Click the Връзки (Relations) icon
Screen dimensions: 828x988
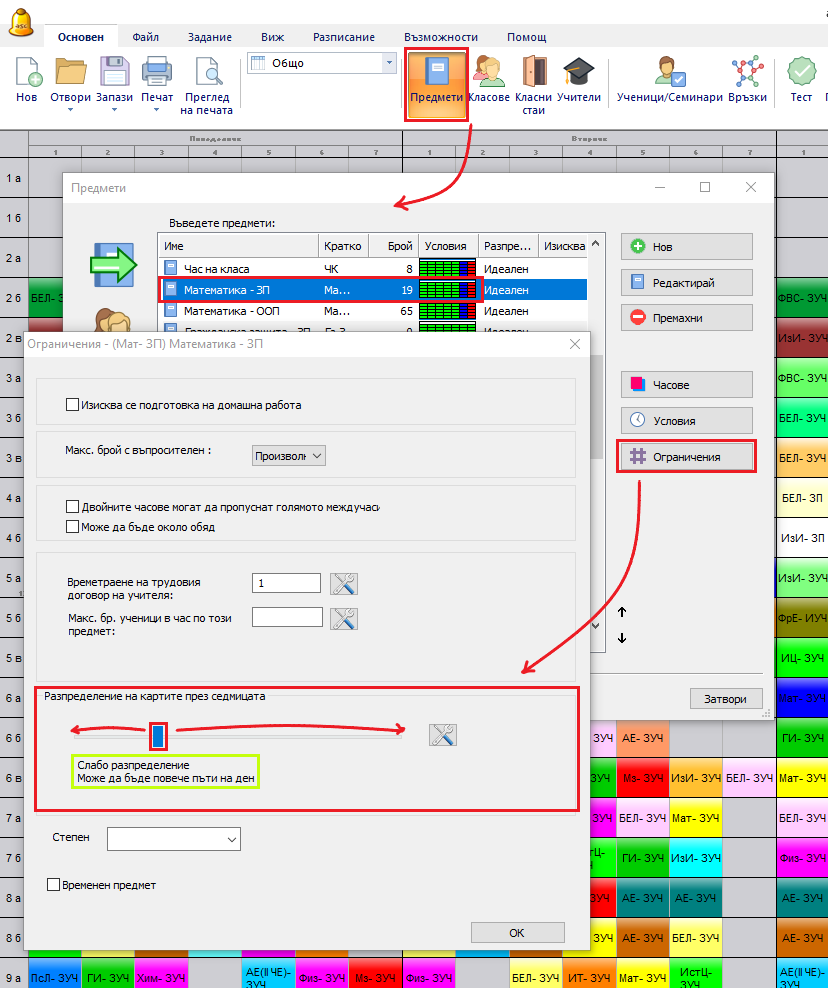click(747, 80)
